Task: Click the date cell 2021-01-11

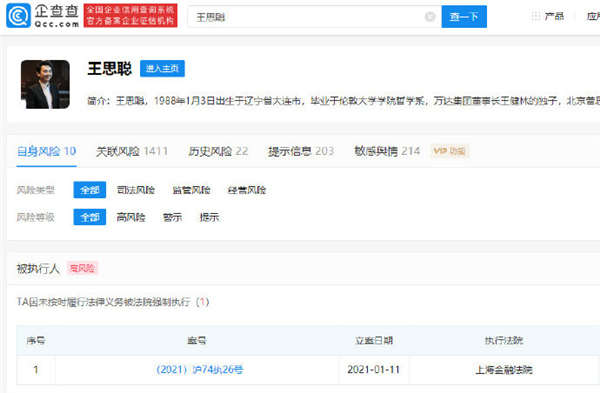Action: point(373,369)
